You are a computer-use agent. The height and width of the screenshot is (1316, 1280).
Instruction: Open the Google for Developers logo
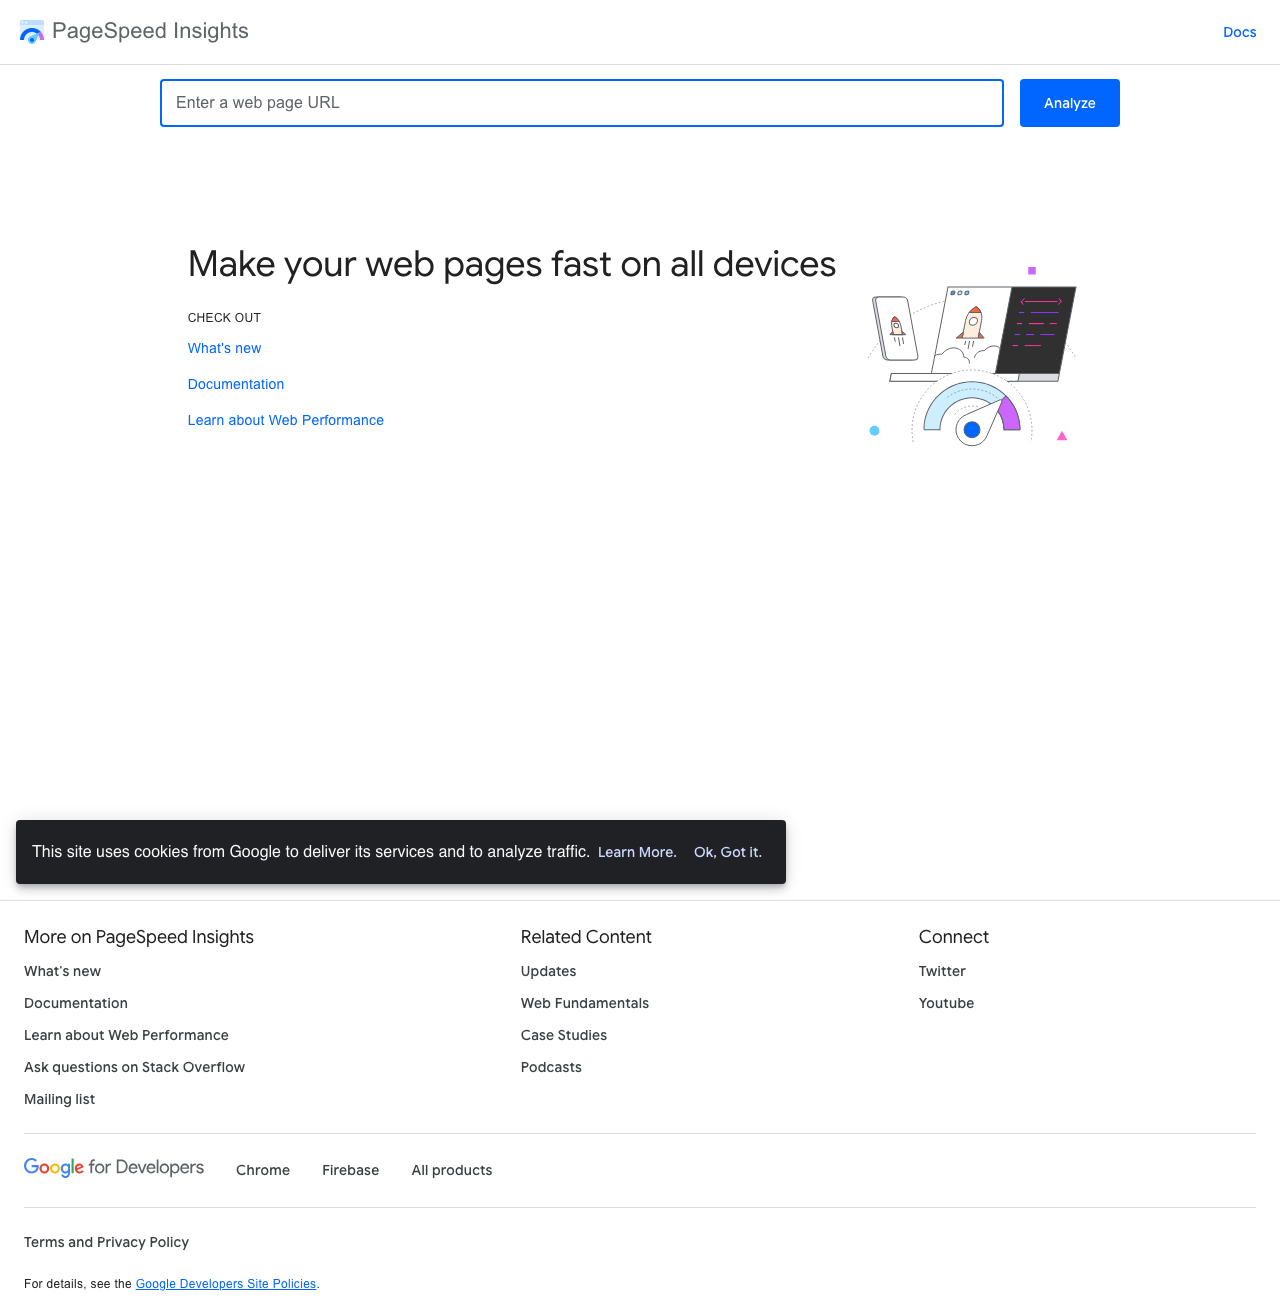coord(114,1168)
